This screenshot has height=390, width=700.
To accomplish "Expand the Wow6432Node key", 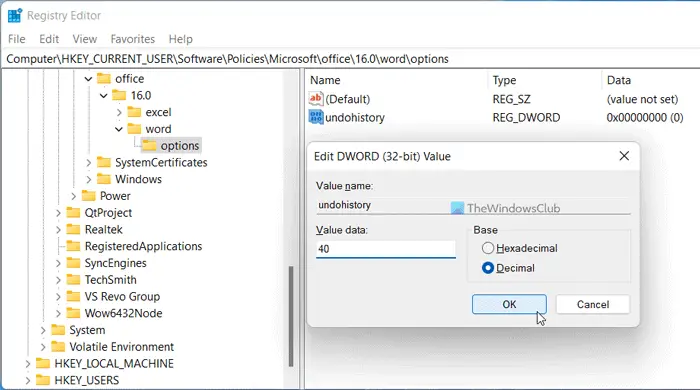I will tap(58, 313).
